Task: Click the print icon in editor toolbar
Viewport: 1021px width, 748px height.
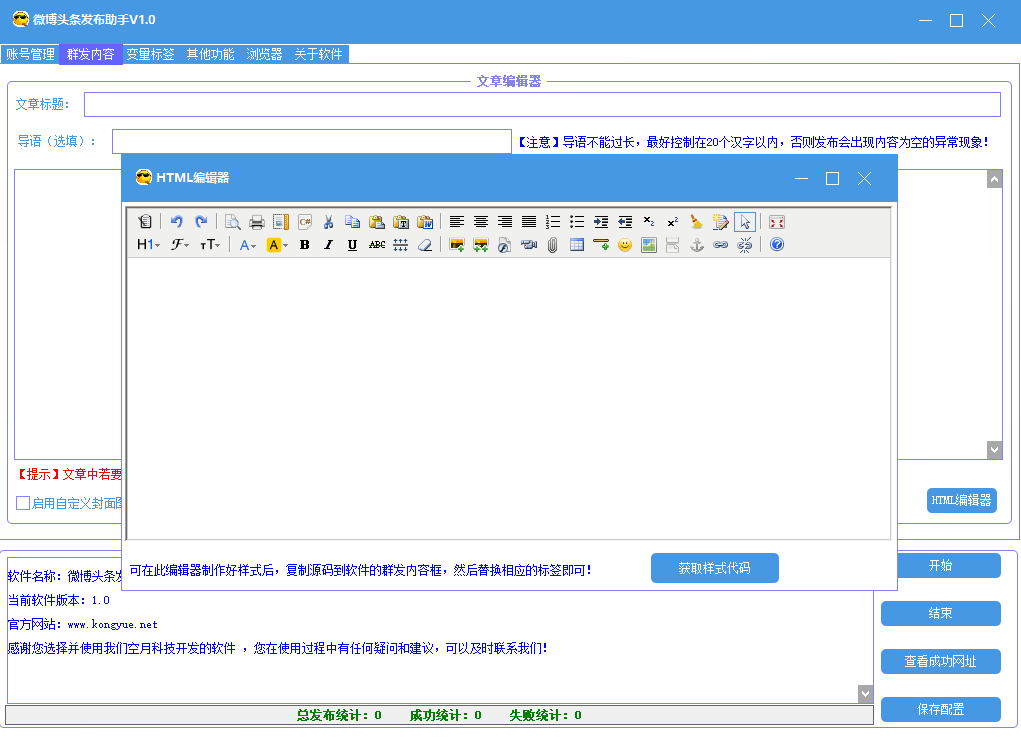Action: pyautogui.click(x=257, y=222)
